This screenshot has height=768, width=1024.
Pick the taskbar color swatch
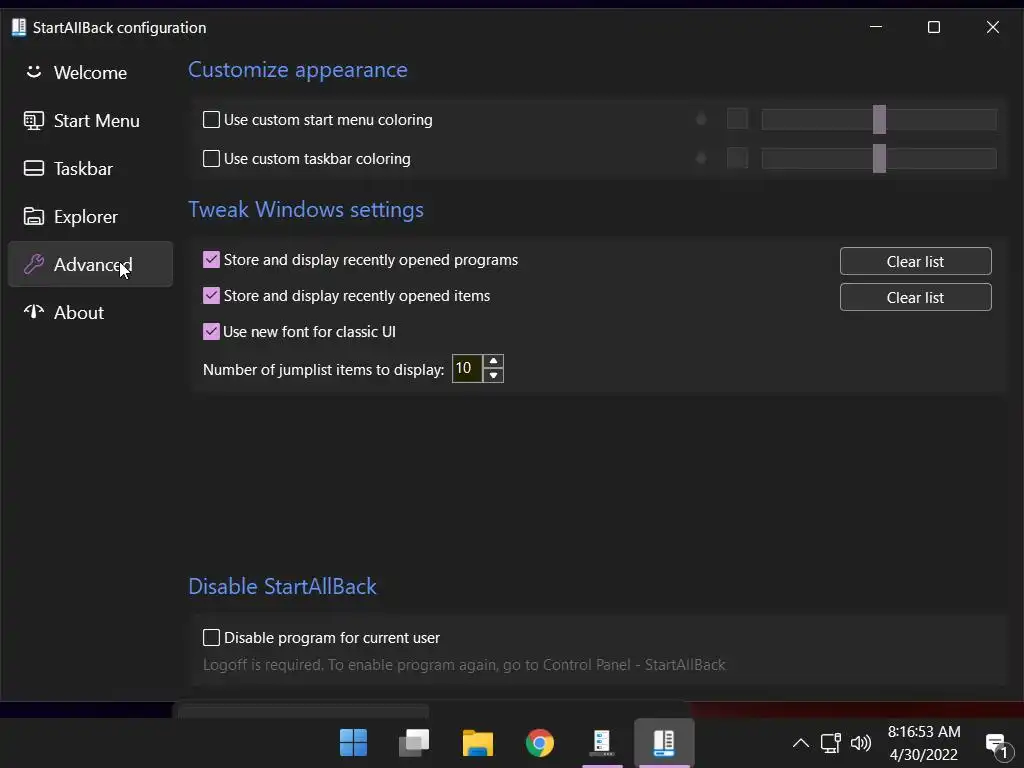click(737, 158)
